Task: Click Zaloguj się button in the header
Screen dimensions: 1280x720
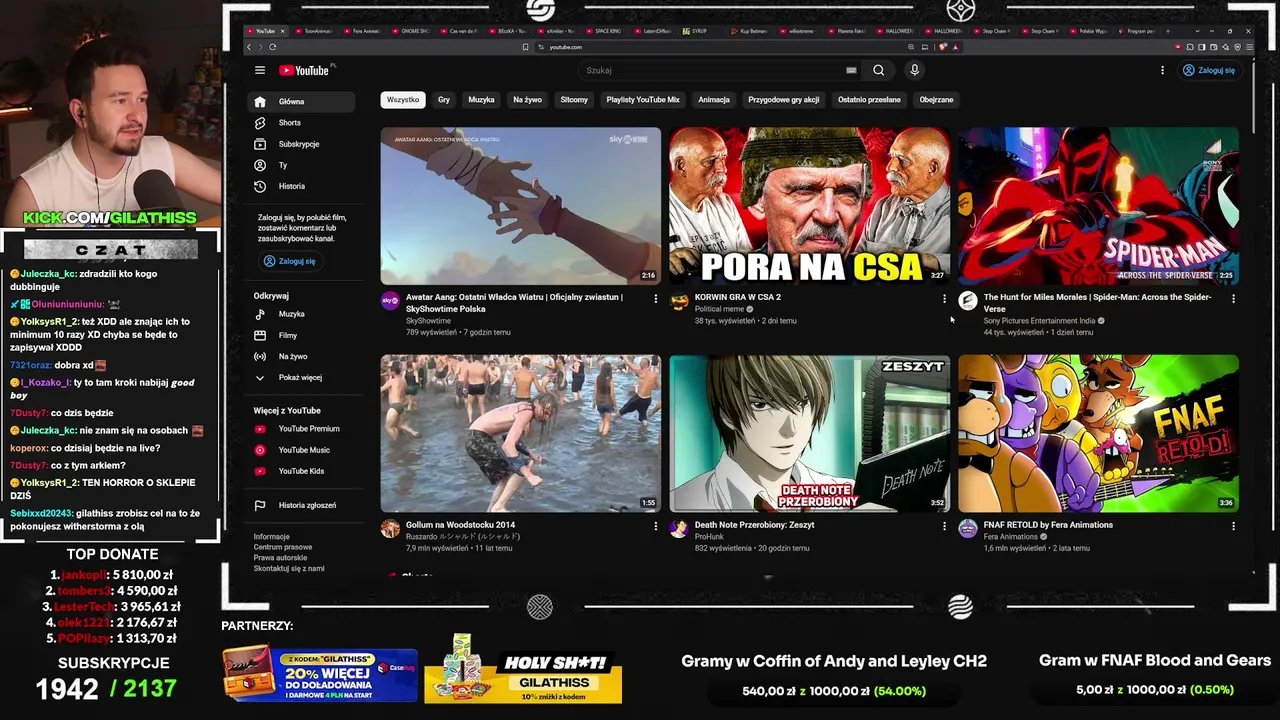Action: 1209,70
